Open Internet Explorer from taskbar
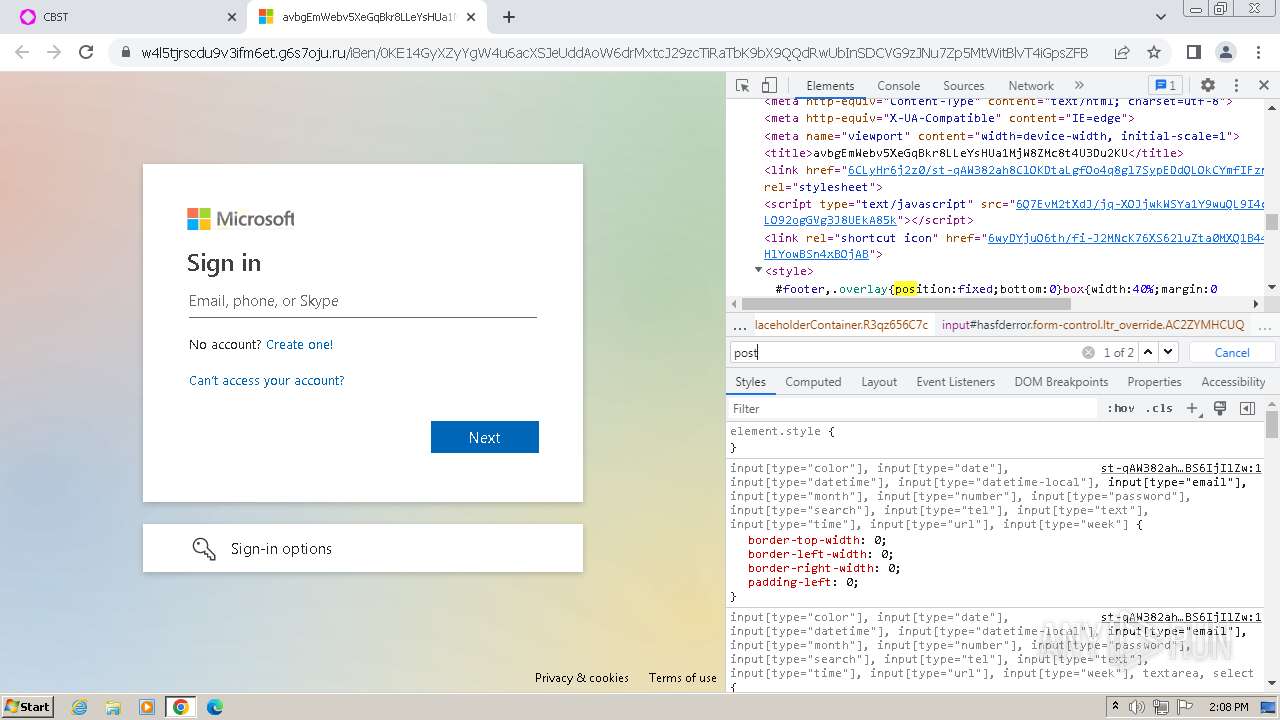Viewport: 1280px width, 720px height. pyautogui.click(x=79, y=707)
